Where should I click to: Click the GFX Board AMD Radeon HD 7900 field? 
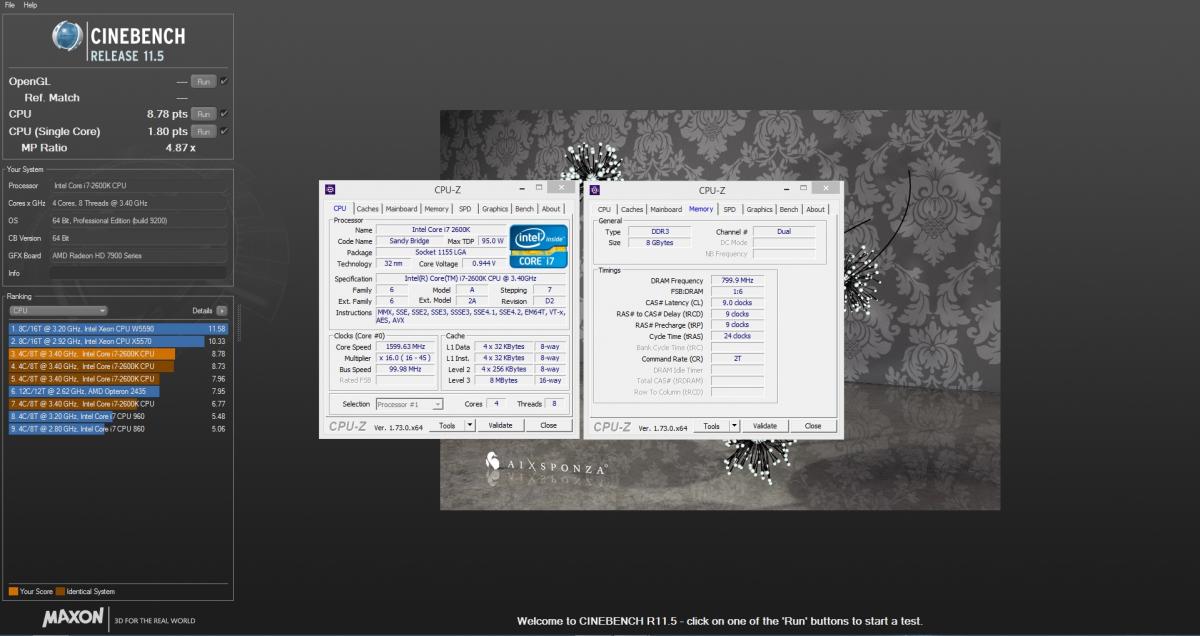coord(139,254)
